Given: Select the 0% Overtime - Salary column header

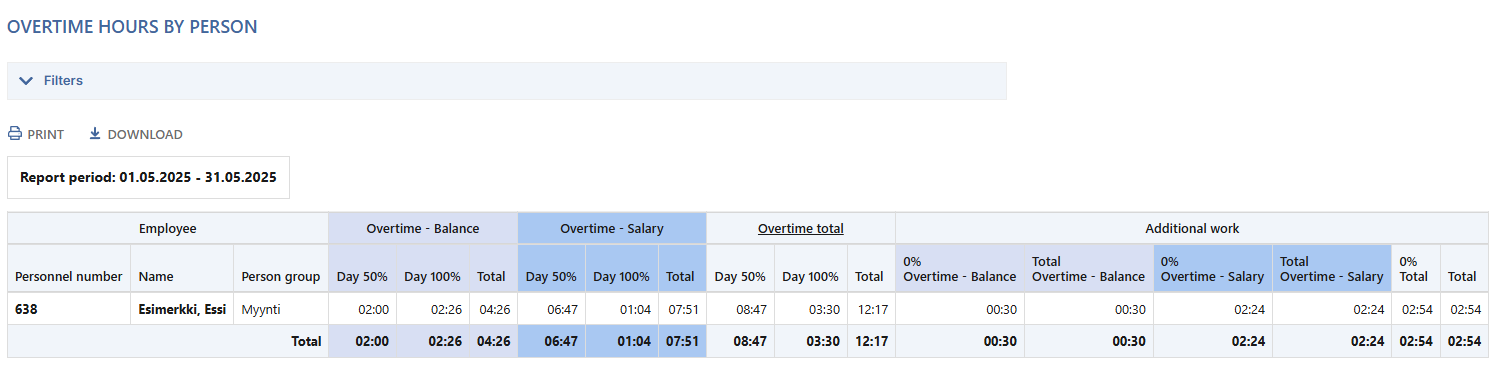Looking at the screenshot, I should 1213,269.
